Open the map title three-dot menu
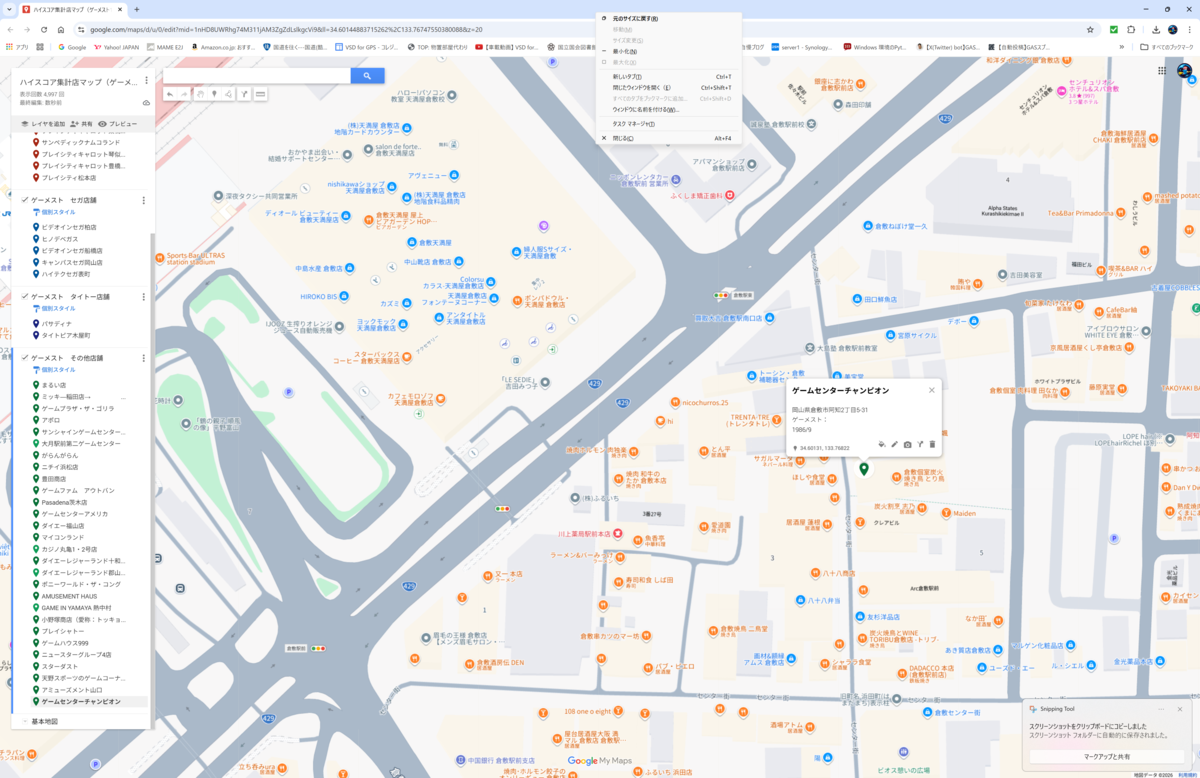Image resolution: width=1200 pixels, height=778 pixels. coord(146,80)
